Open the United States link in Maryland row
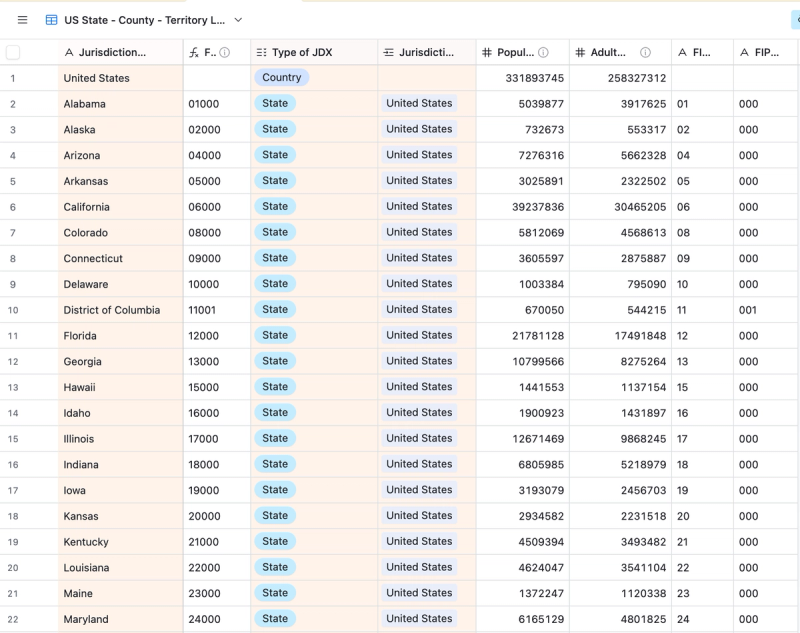 tap(419, 618)
